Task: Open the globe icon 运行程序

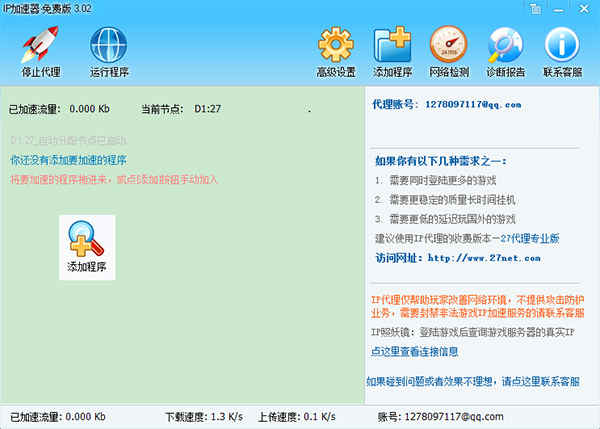Action: (x=109, y=51)
